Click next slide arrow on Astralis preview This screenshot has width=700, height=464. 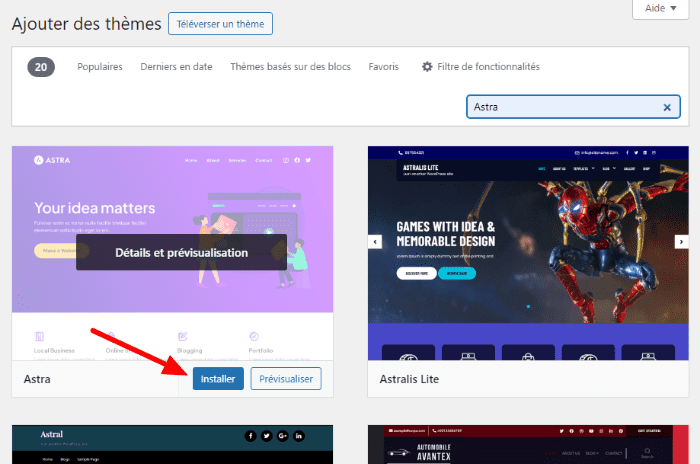(681, 242)
